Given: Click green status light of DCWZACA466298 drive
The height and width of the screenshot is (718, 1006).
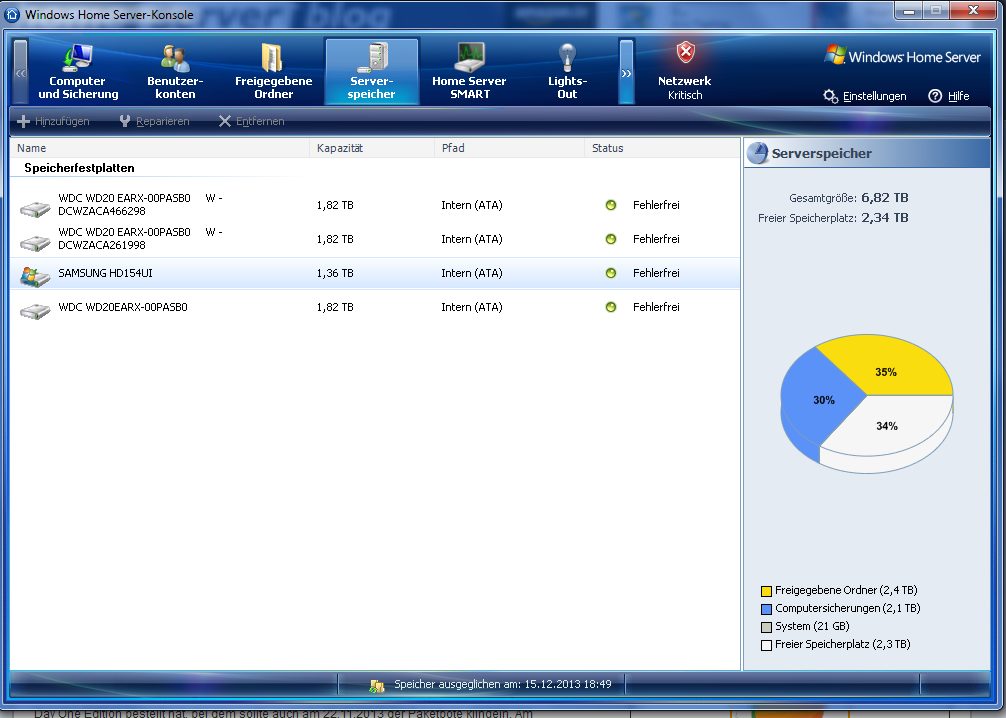Looking at the screenshot, I should click(611, 205).
